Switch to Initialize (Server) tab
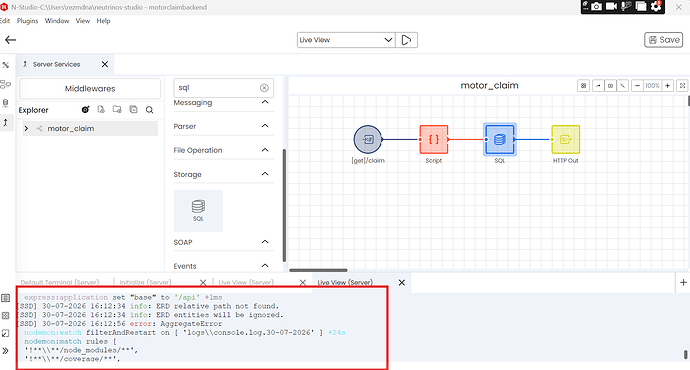Screen dimensions: 690x370 click(x=146, y=282)
